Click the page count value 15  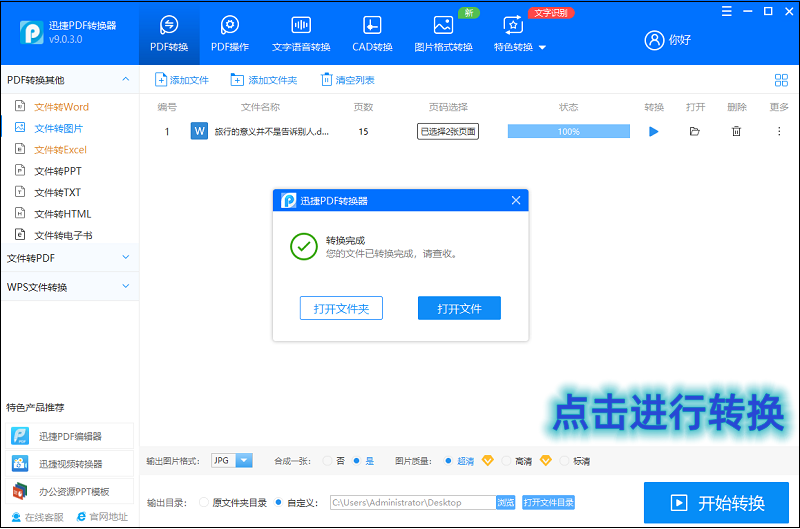tap(363, 132)
